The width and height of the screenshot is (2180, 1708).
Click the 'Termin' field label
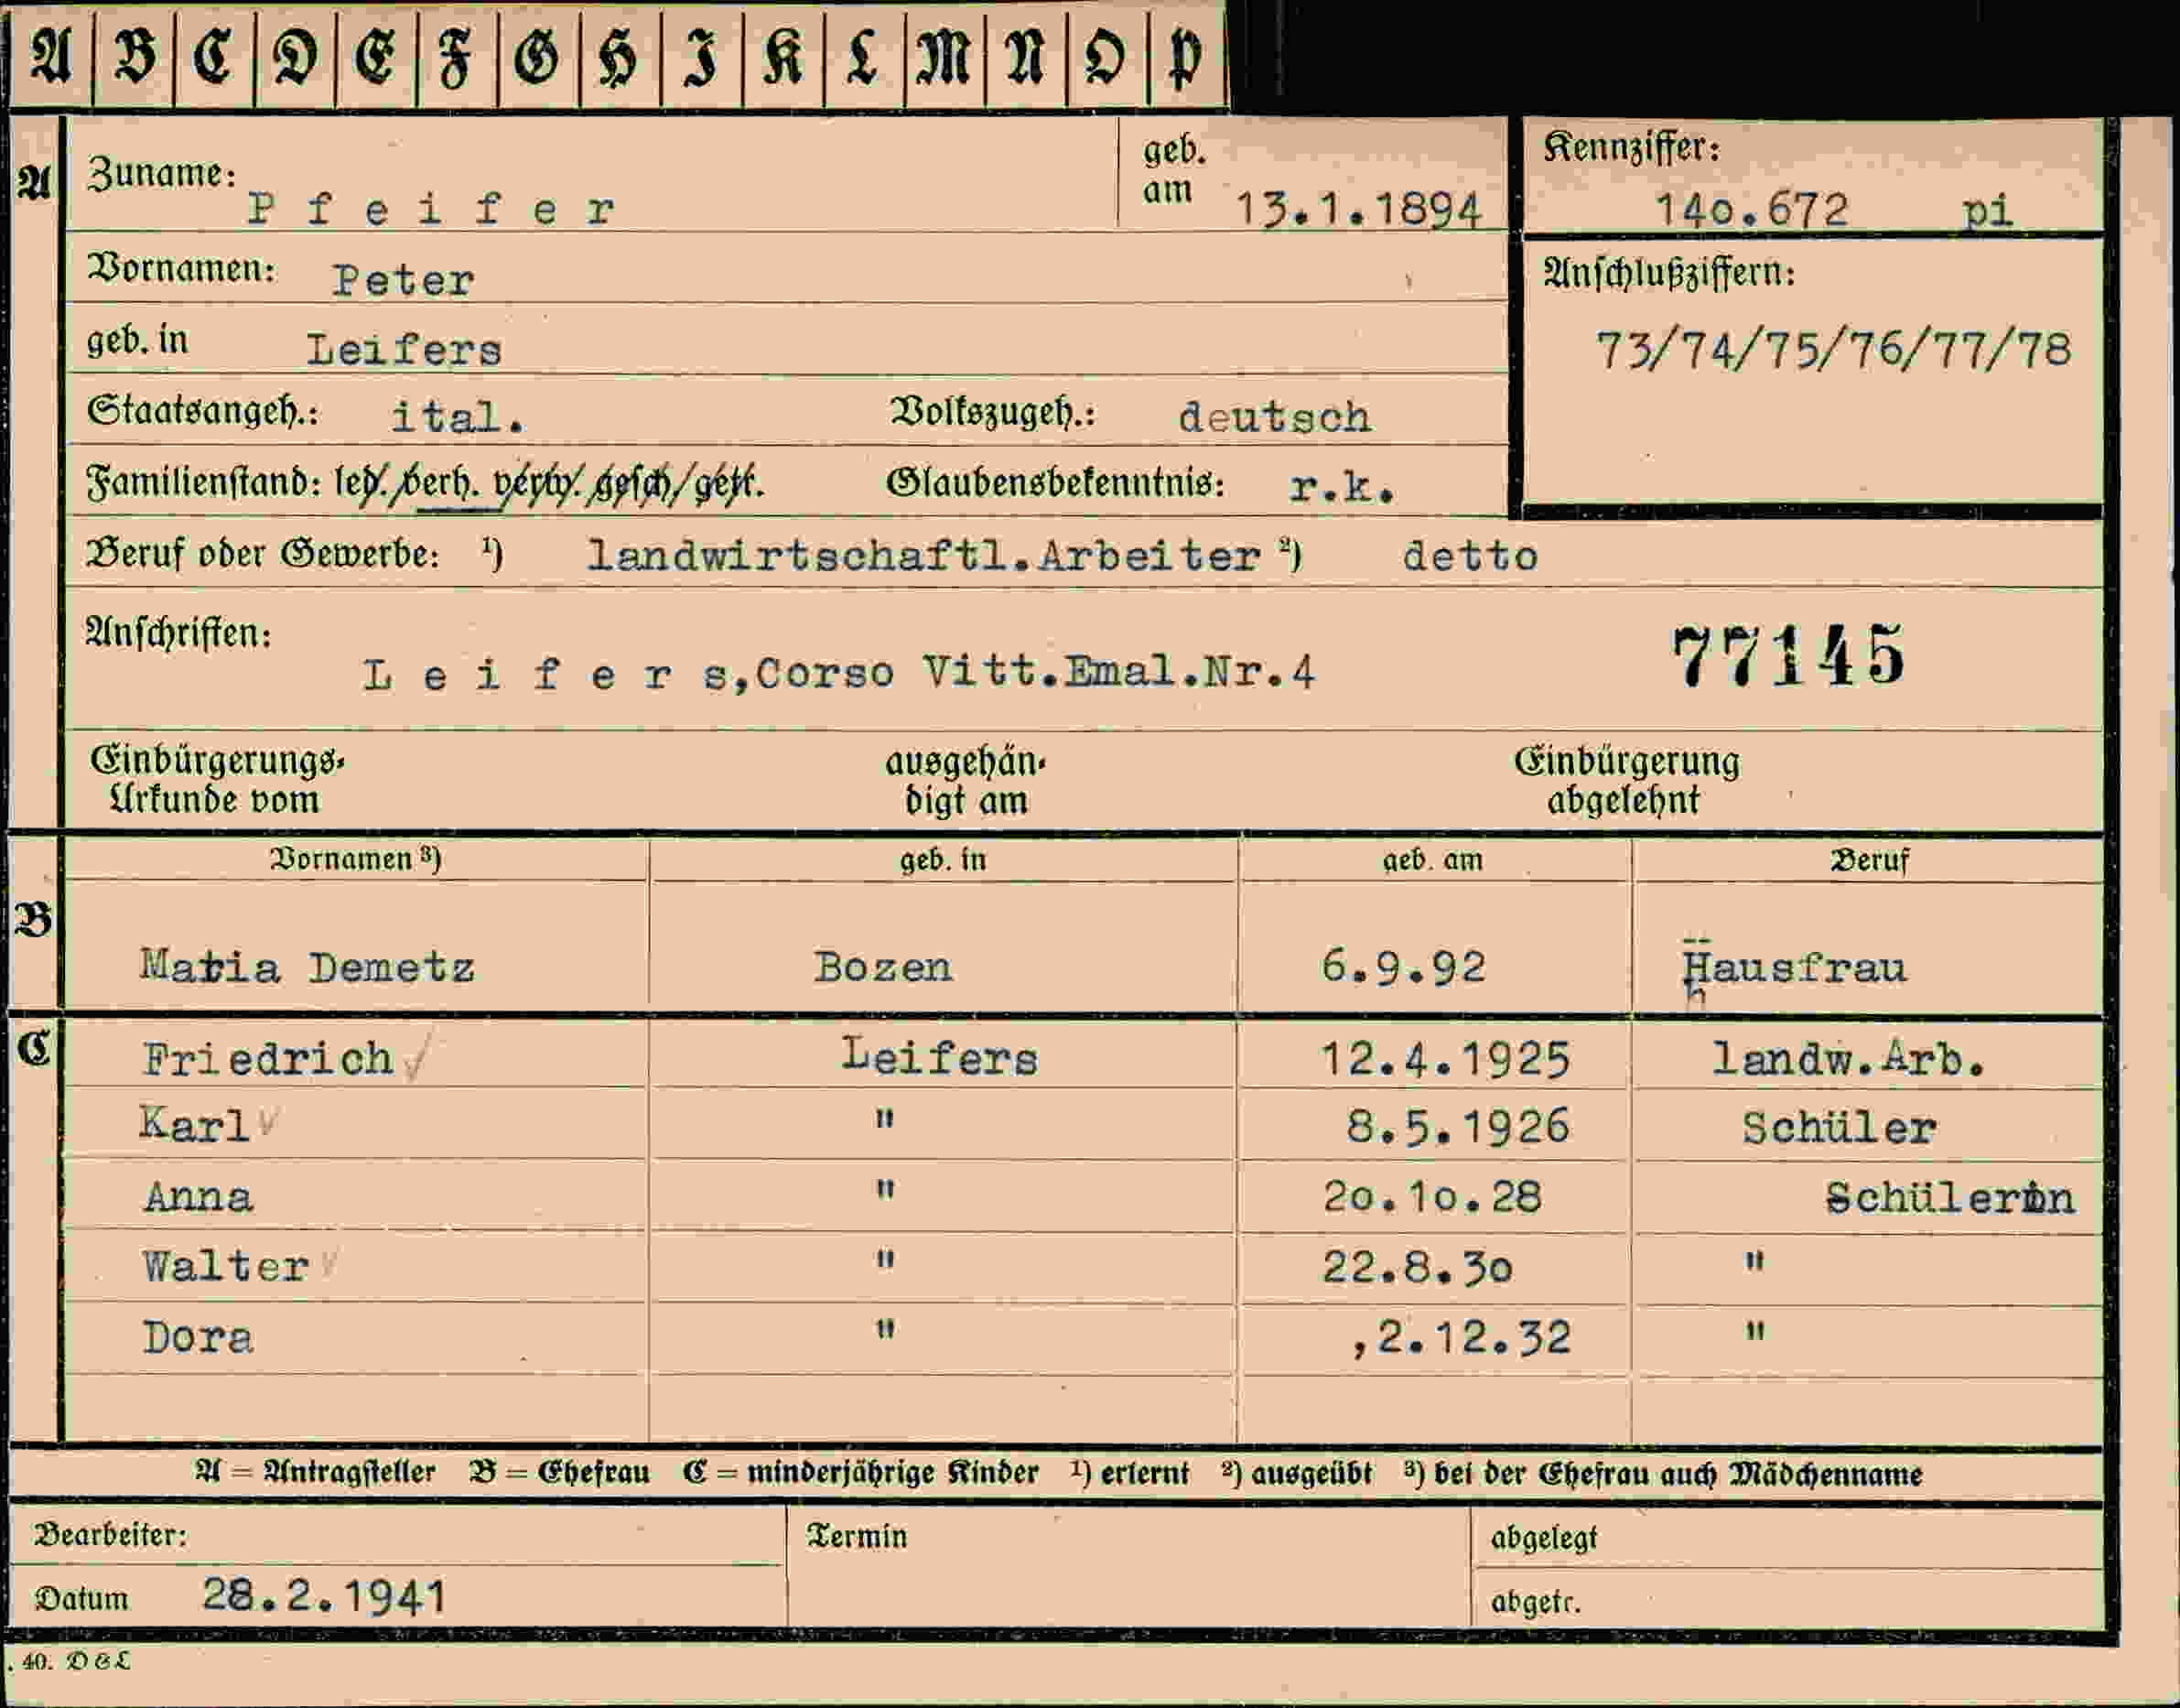pyautogui.click(x=857, y=1536)
